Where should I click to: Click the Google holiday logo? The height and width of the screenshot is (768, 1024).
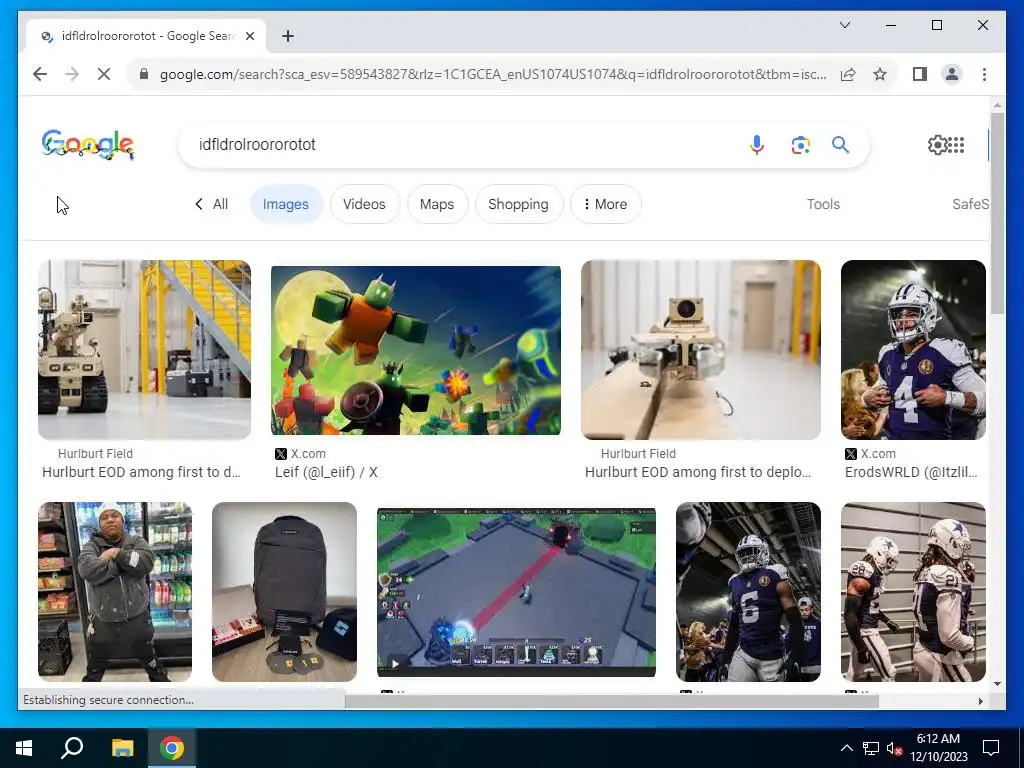(88, 144)
